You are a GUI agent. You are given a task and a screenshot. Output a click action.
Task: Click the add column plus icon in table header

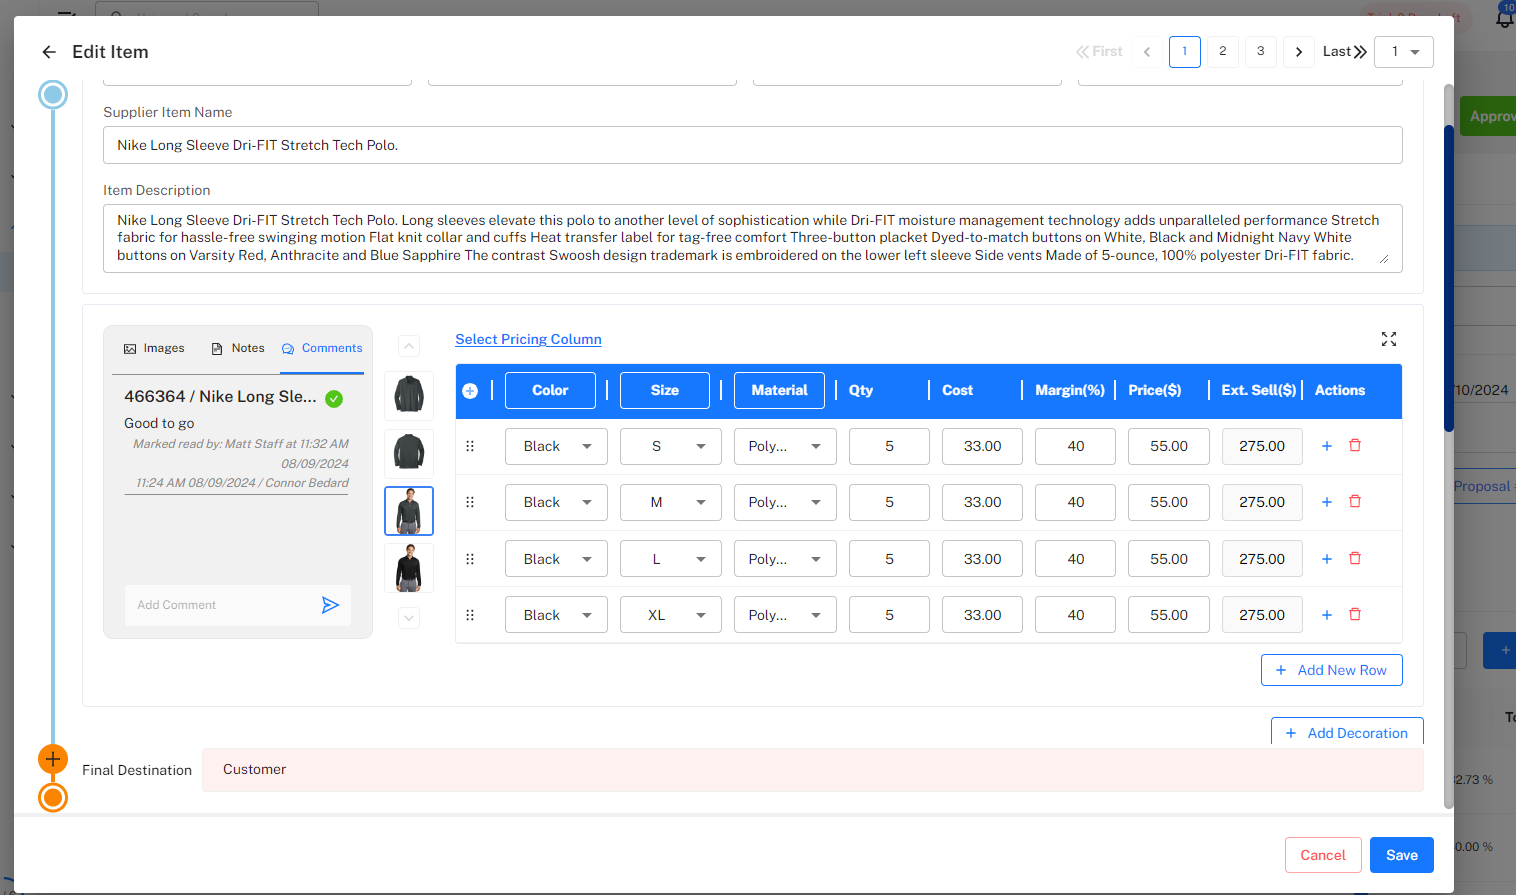pos(470,391)
